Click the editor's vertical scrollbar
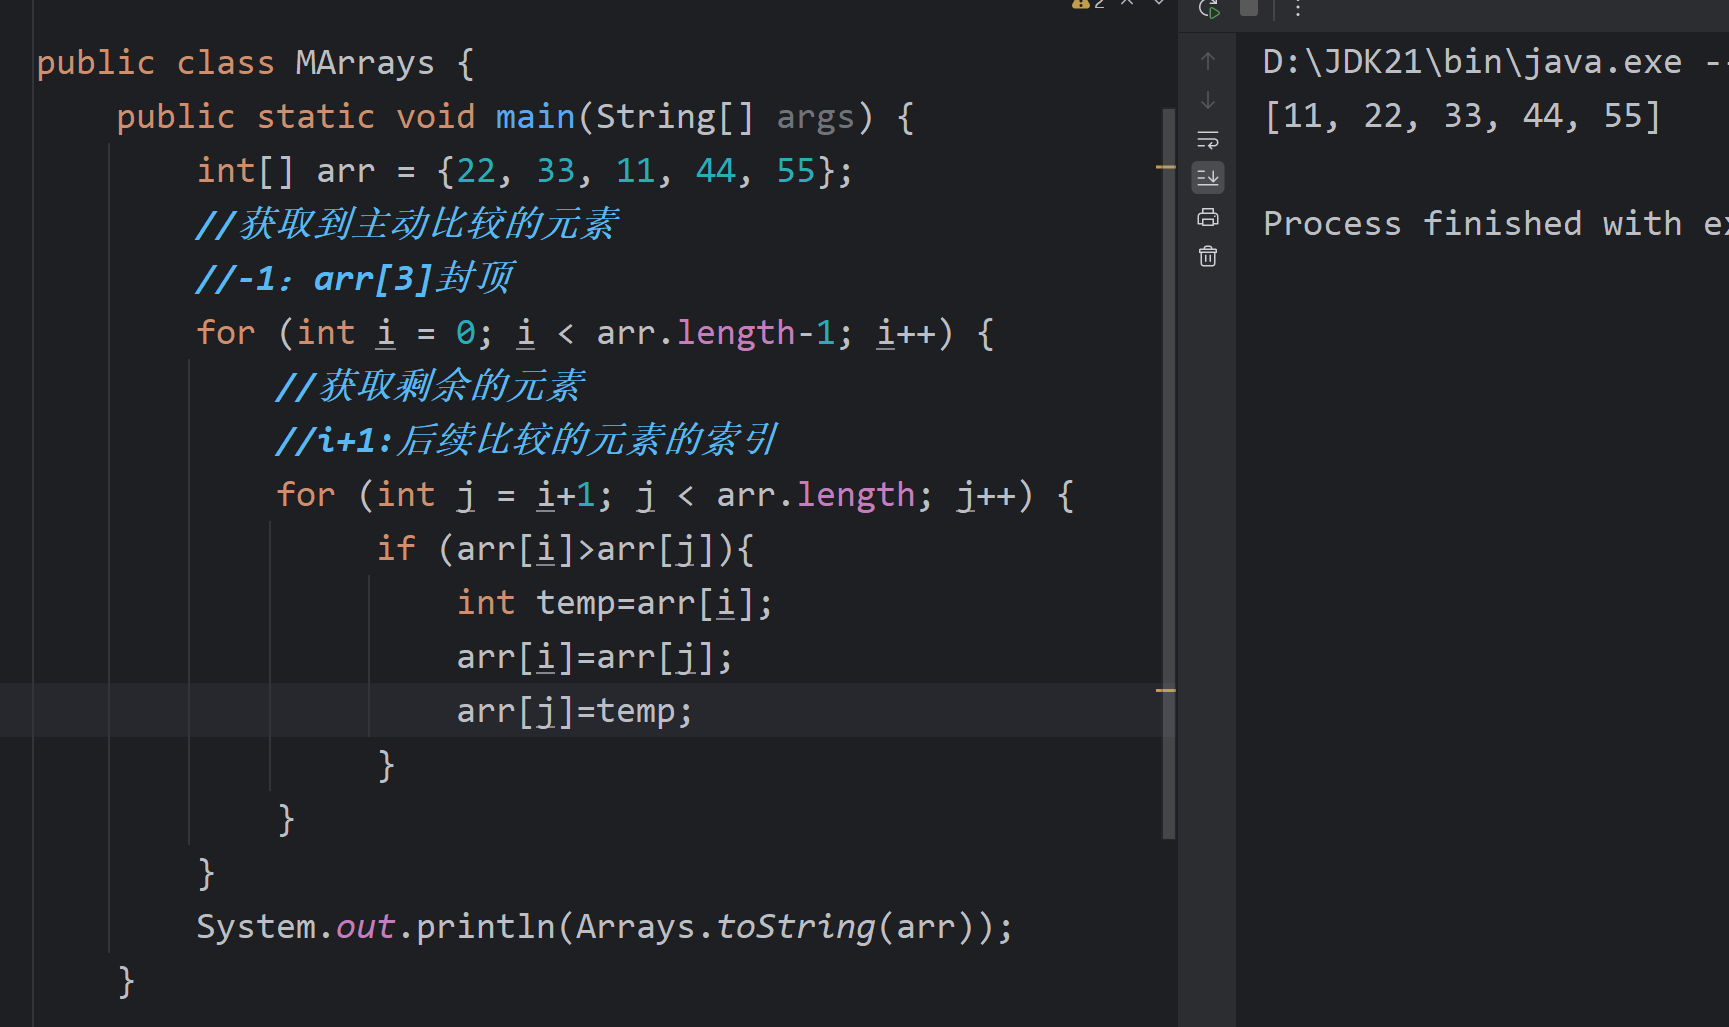The height and width of the screenshot is (1027, 1729). coord(1168,473)
